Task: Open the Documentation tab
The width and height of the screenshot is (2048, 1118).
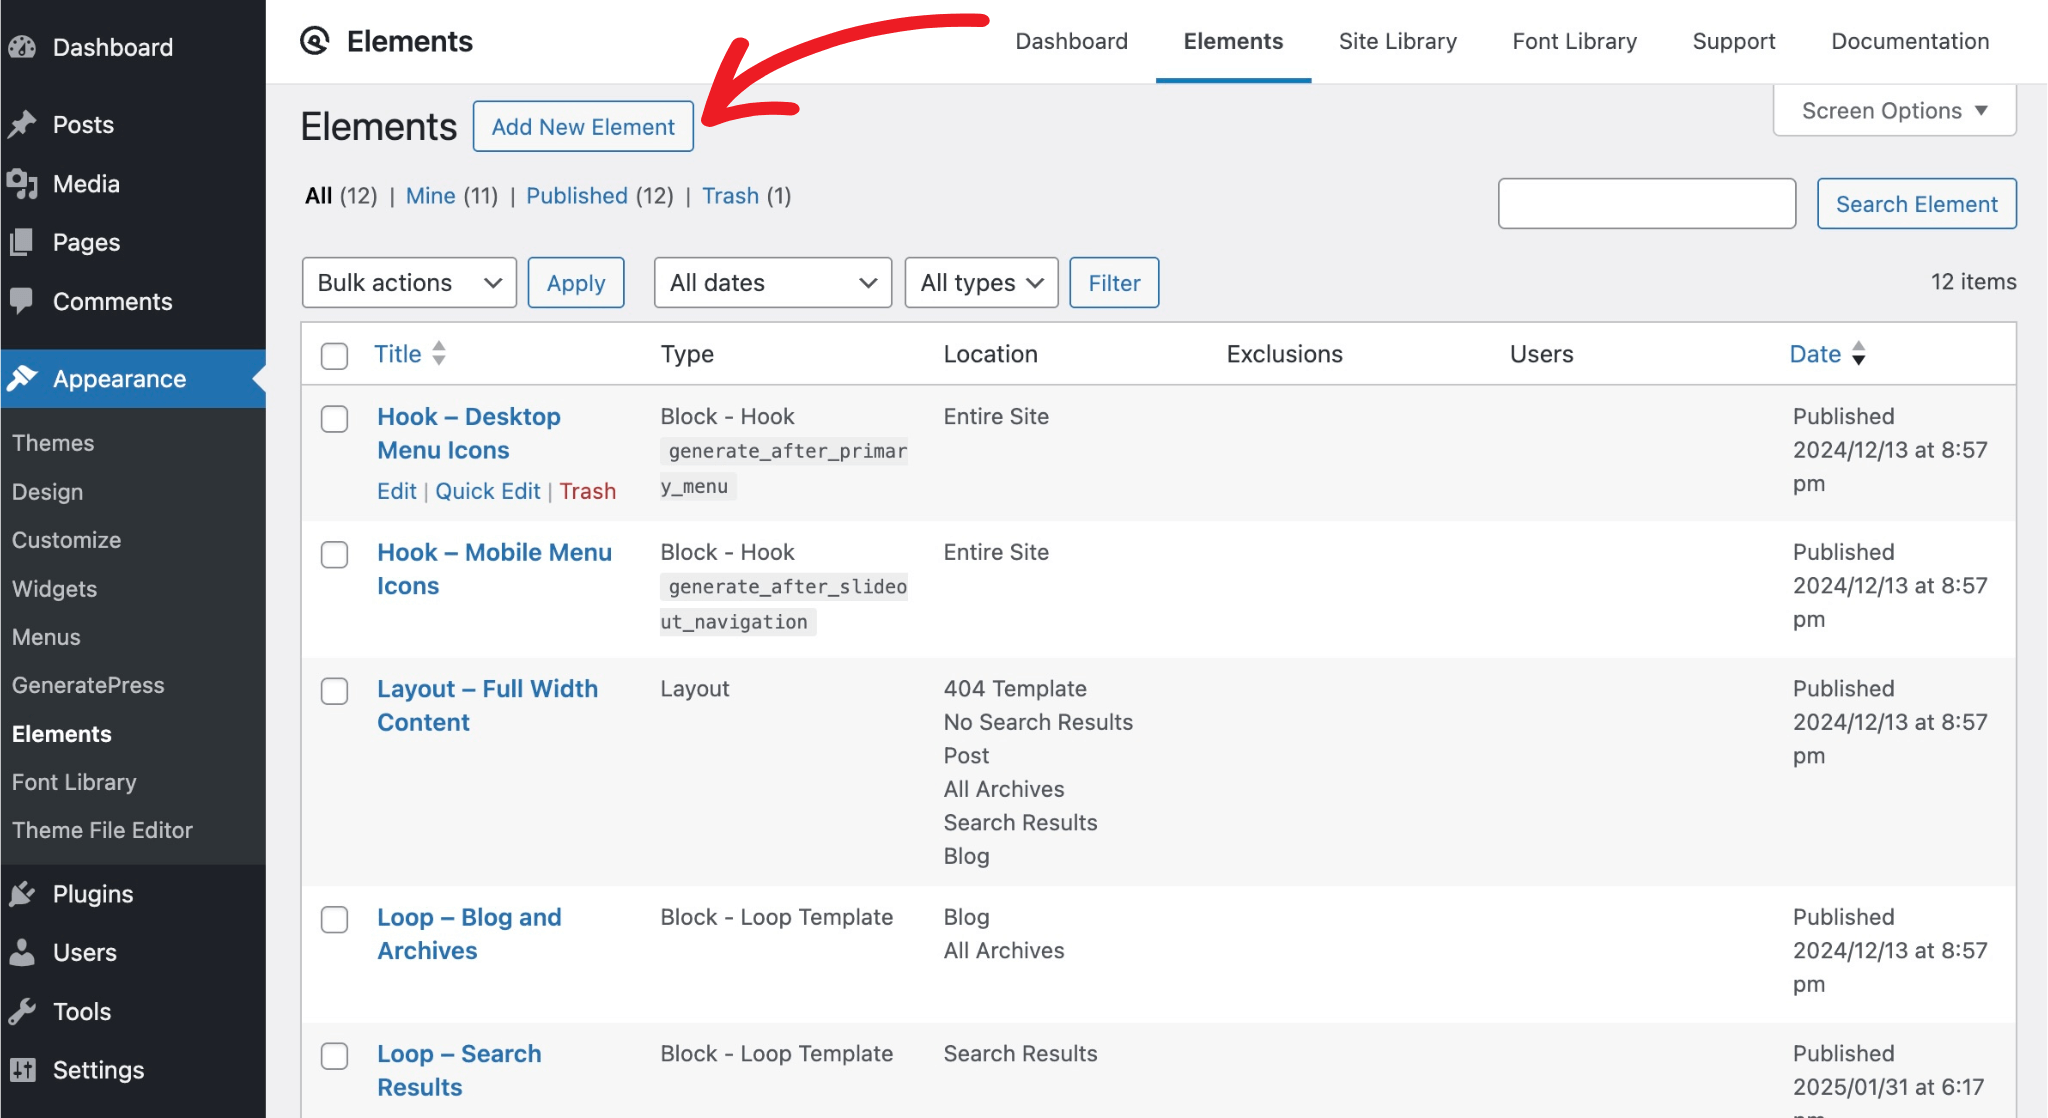Action: pyautogui.click(x=1910, y=41)
